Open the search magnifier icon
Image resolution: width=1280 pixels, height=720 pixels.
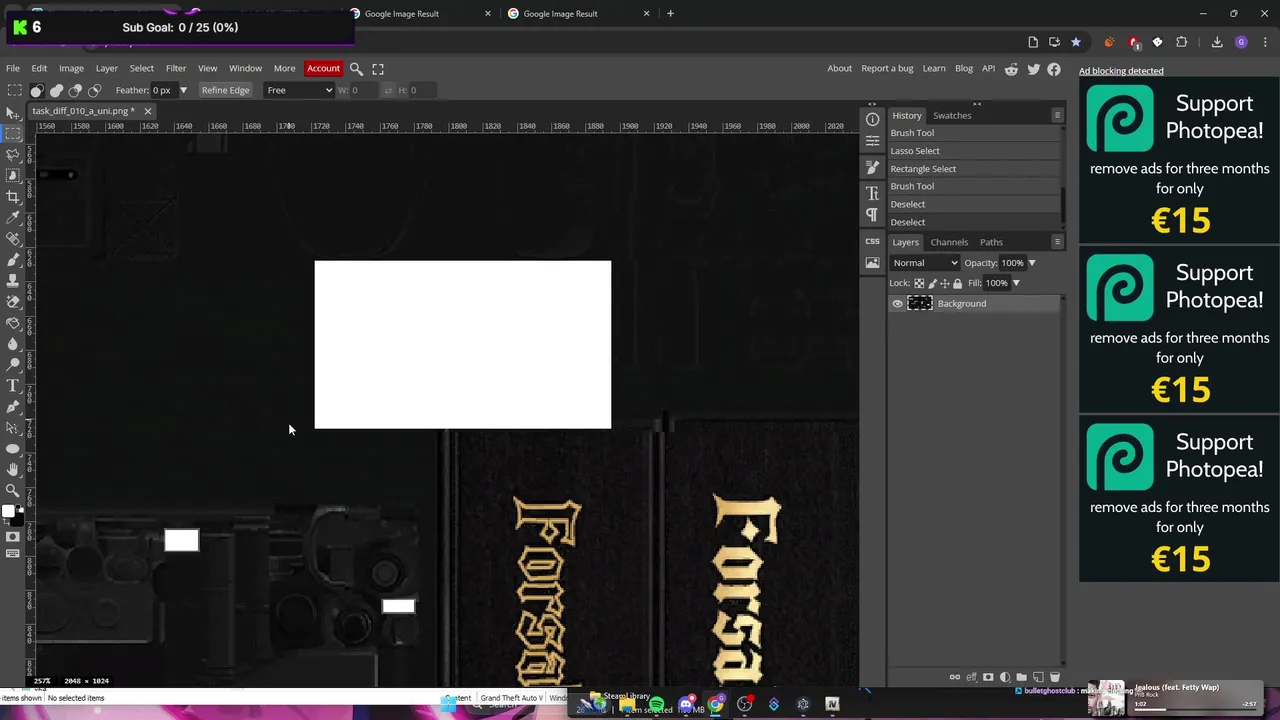(356, 69)
